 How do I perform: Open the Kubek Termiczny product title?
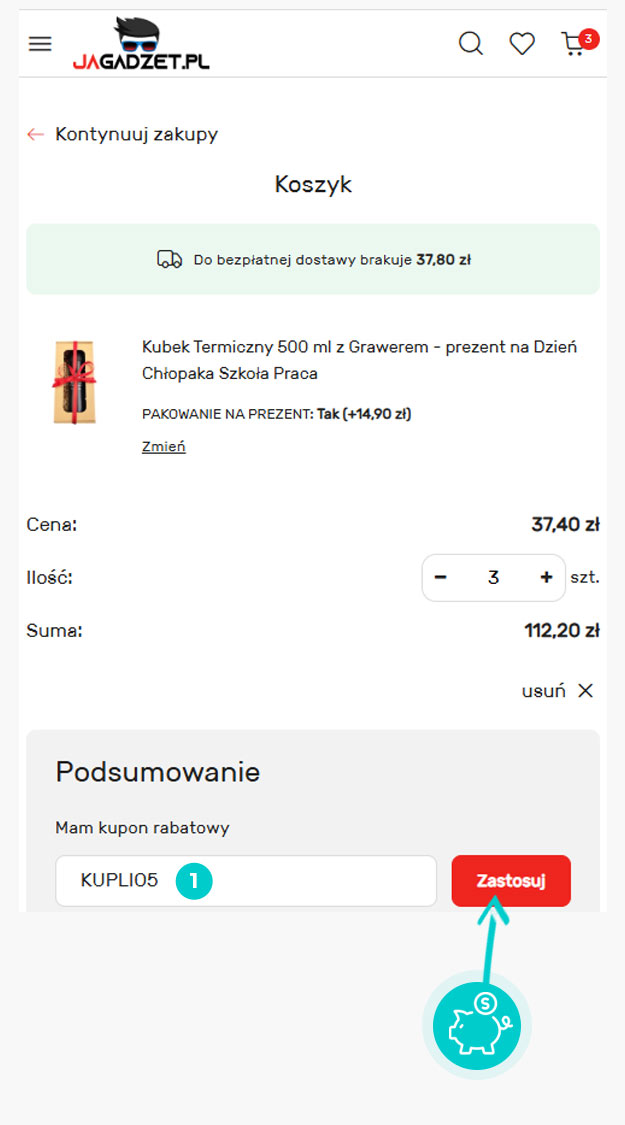pyautogui.click(x=359, y=360)
